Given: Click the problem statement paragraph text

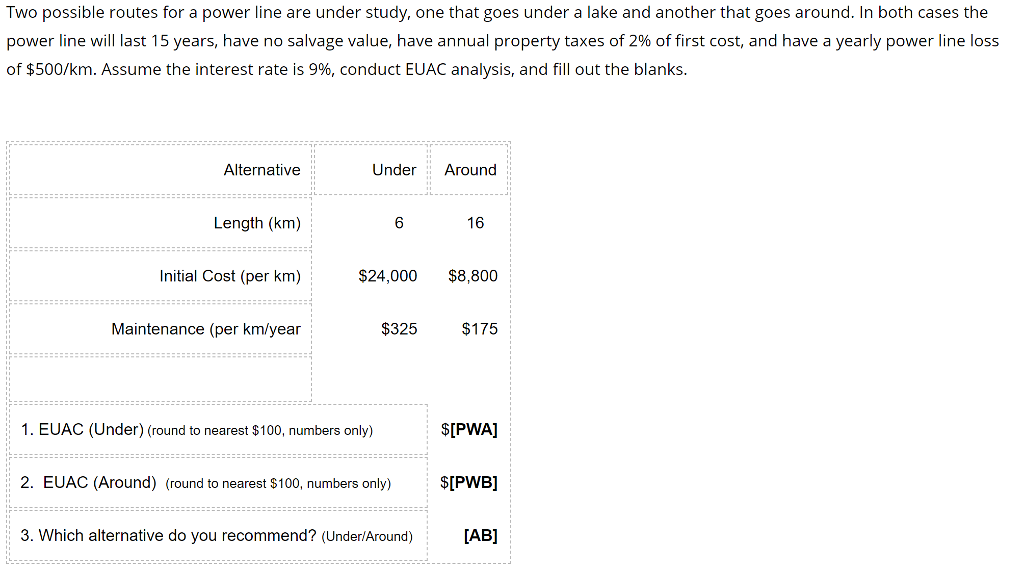Looking at the screenshot, I should point(503,40).
